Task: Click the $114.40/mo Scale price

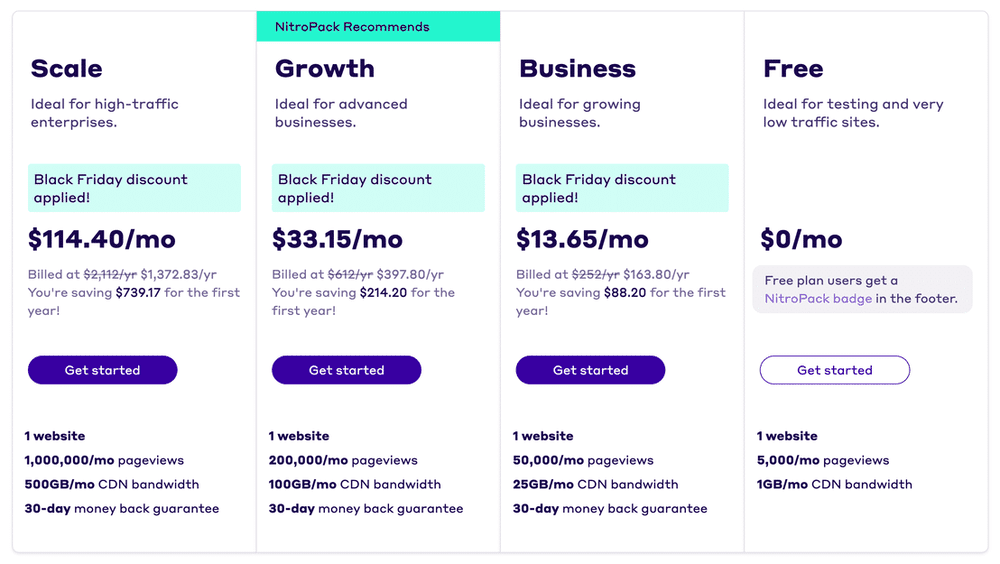Action: click(x=102, y=239)
